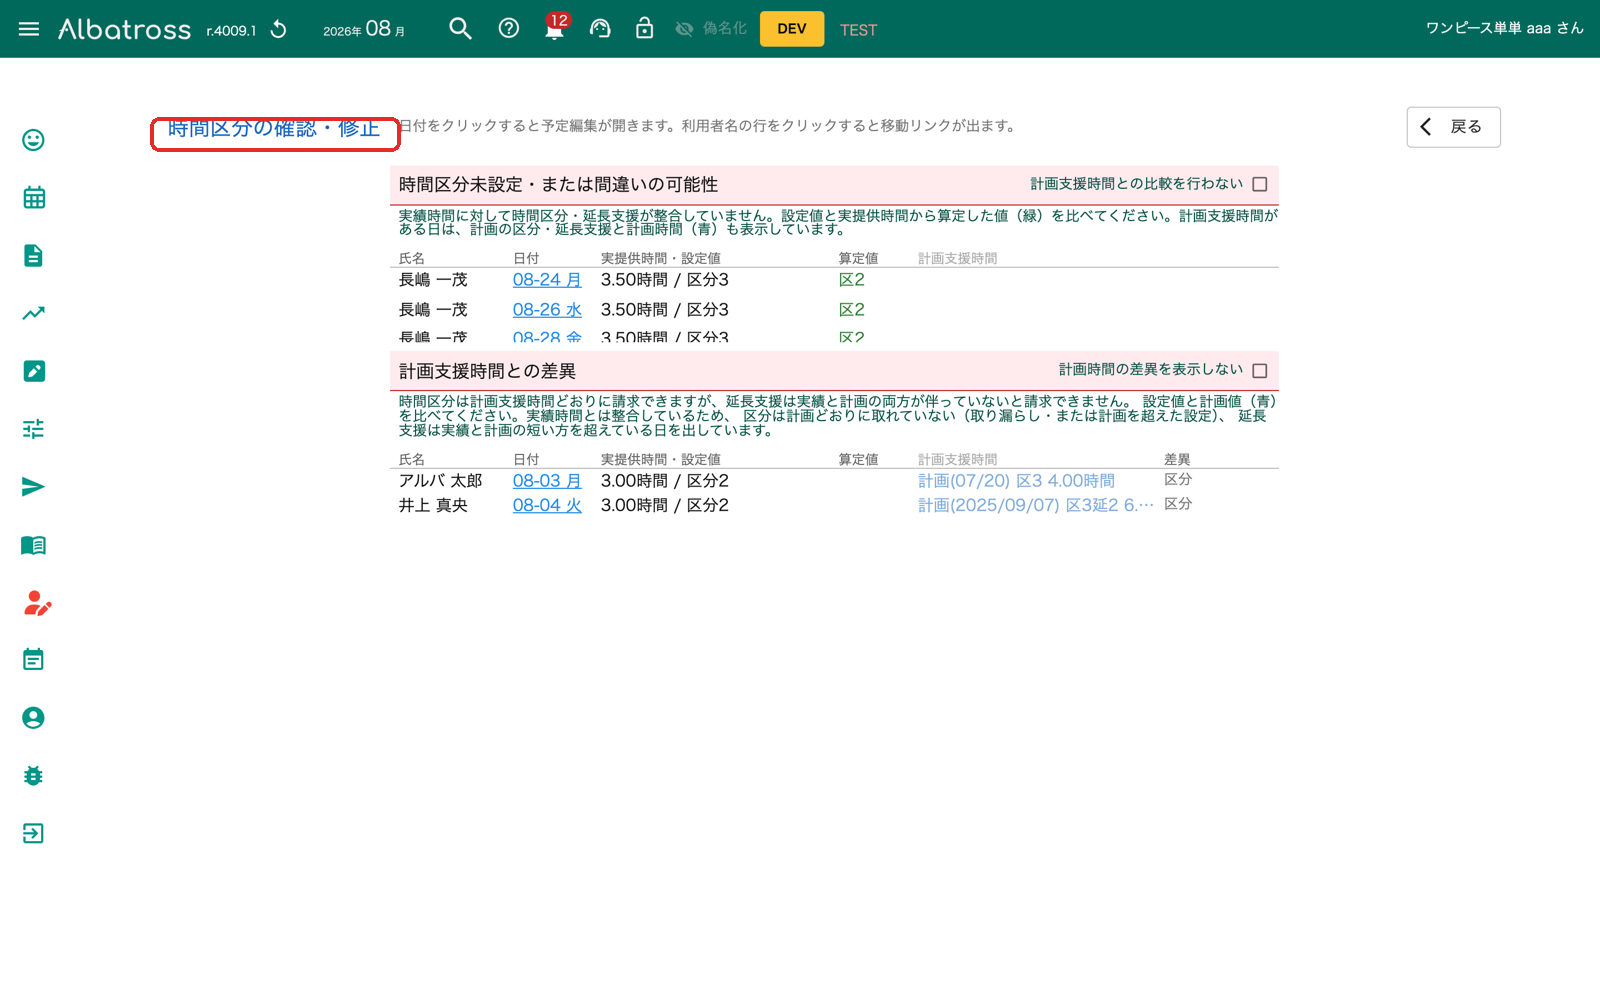Open the help question mark icon
This screenshot has height=1000, width=1600.
click(509, 28)
